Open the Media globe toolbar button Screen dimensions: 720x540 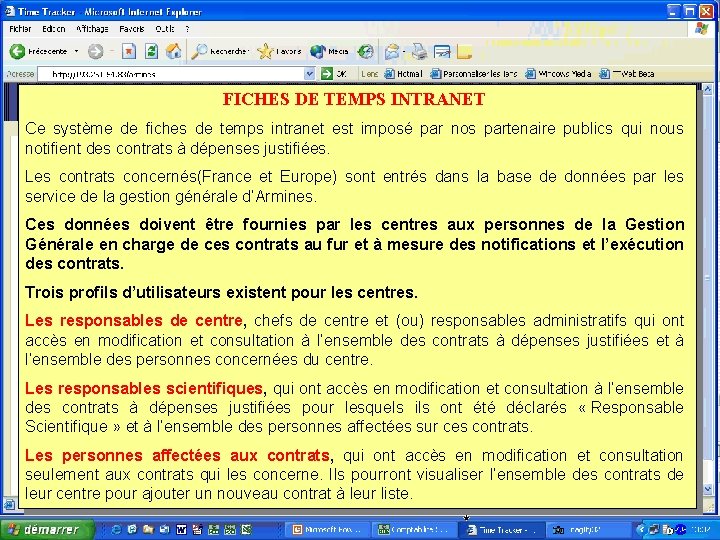pos(329,51)
